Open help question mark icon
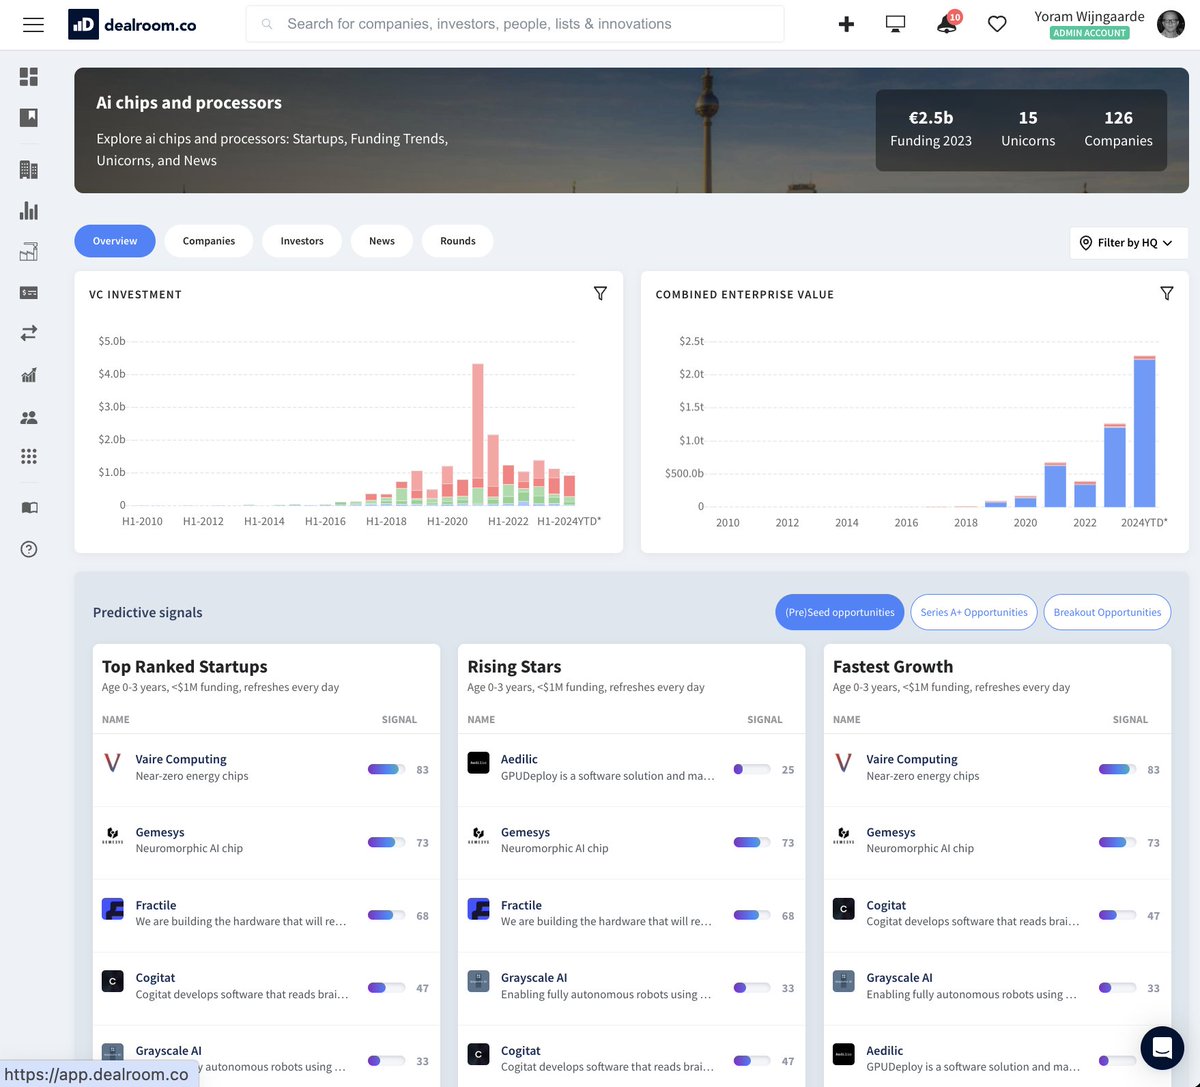Viewport: 1200px width, 1087px height. click(x=29, y=549)
